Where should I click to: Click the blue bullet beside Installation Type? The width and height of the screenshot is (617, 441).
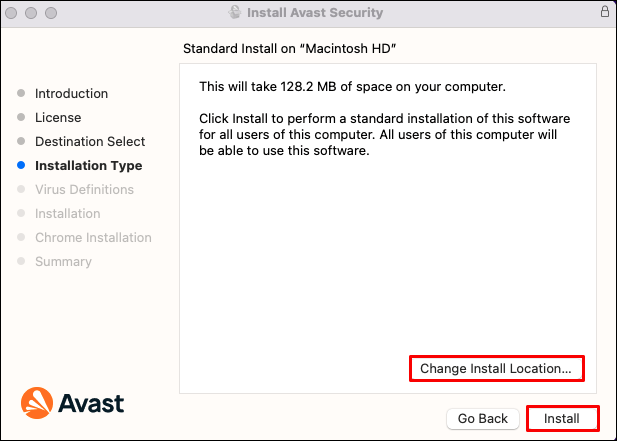point(21,165)
